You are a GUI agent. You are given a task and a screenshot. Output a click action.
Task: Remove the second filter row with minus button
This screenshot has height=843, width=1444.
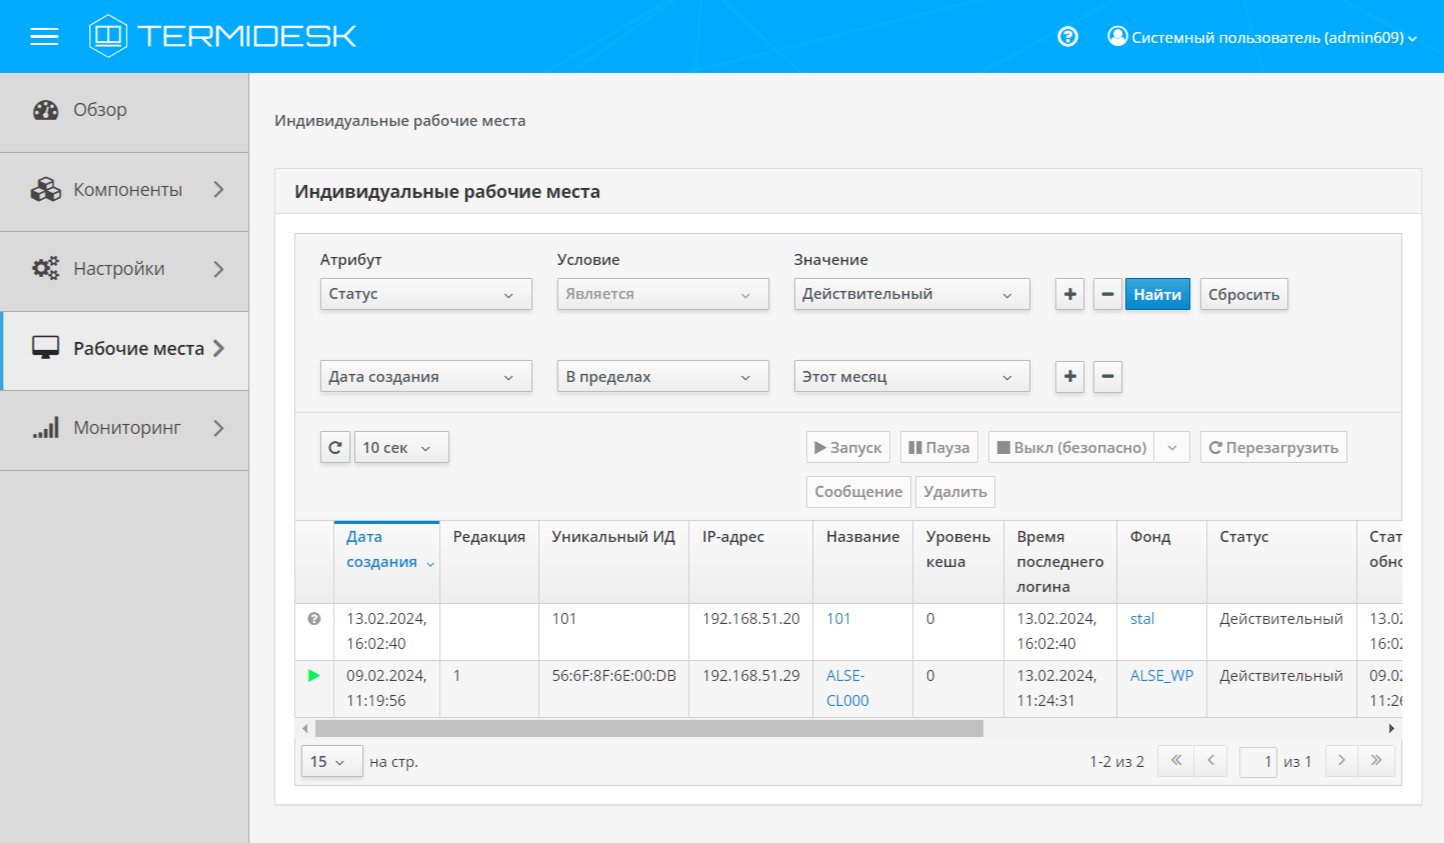(x=1107, y=377)
